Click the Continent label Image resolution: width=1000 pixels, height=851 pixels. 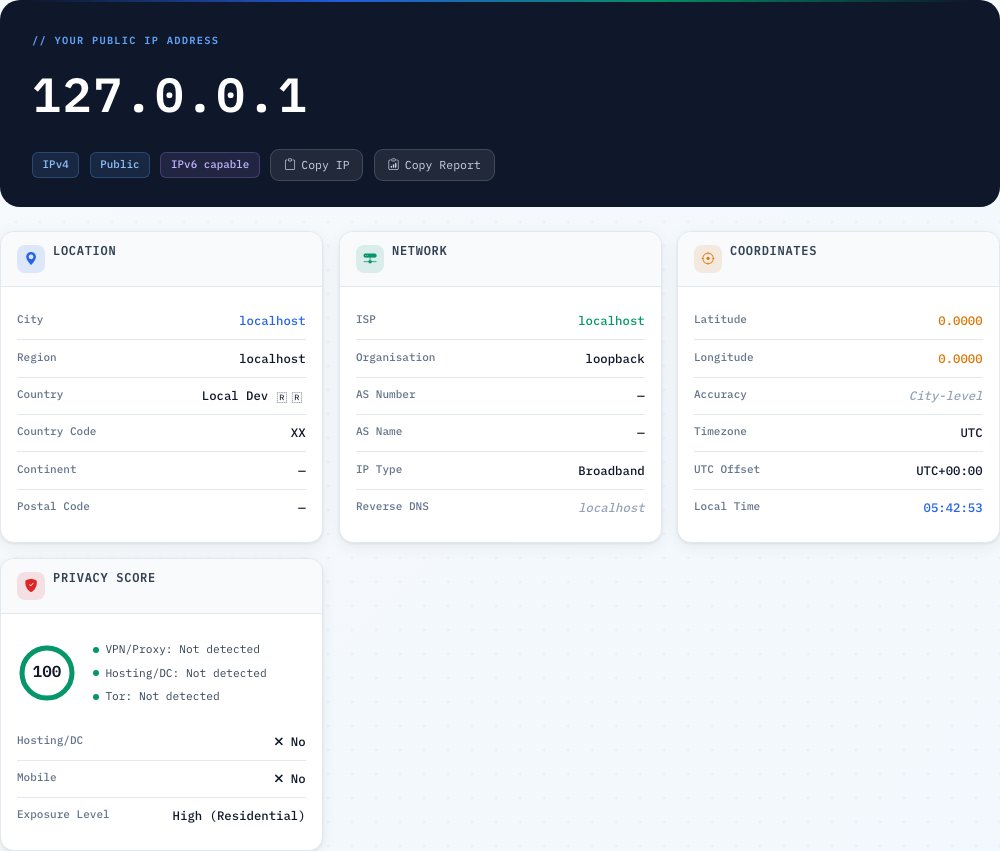tap(47, 470)
